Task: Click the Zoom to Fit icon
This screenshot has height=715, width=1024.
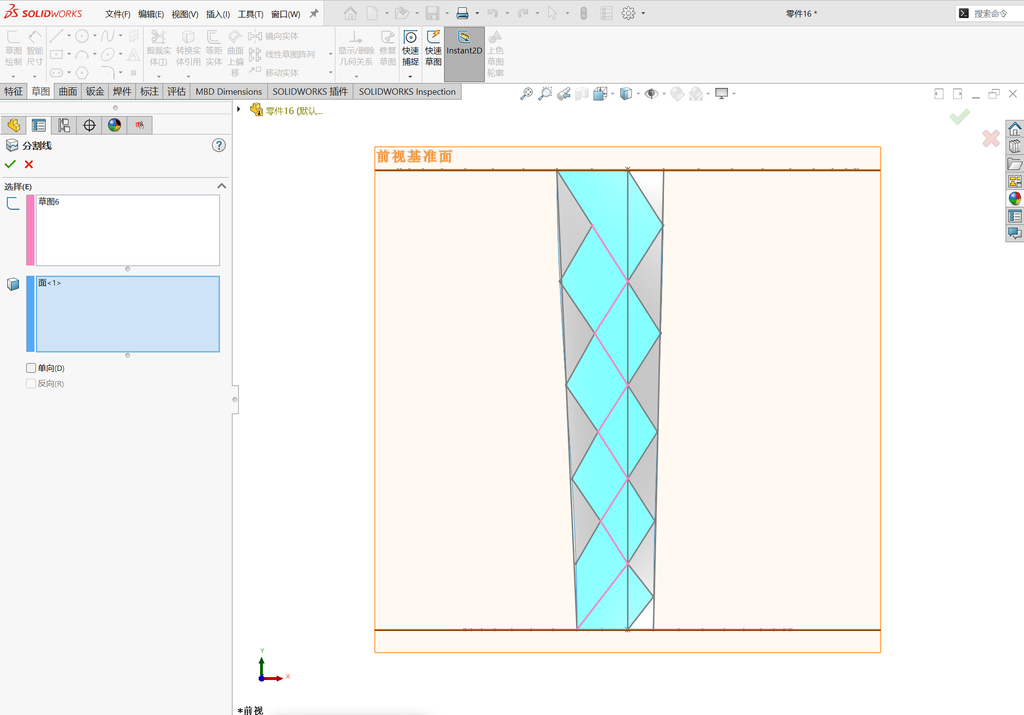Action: point(526,94)
